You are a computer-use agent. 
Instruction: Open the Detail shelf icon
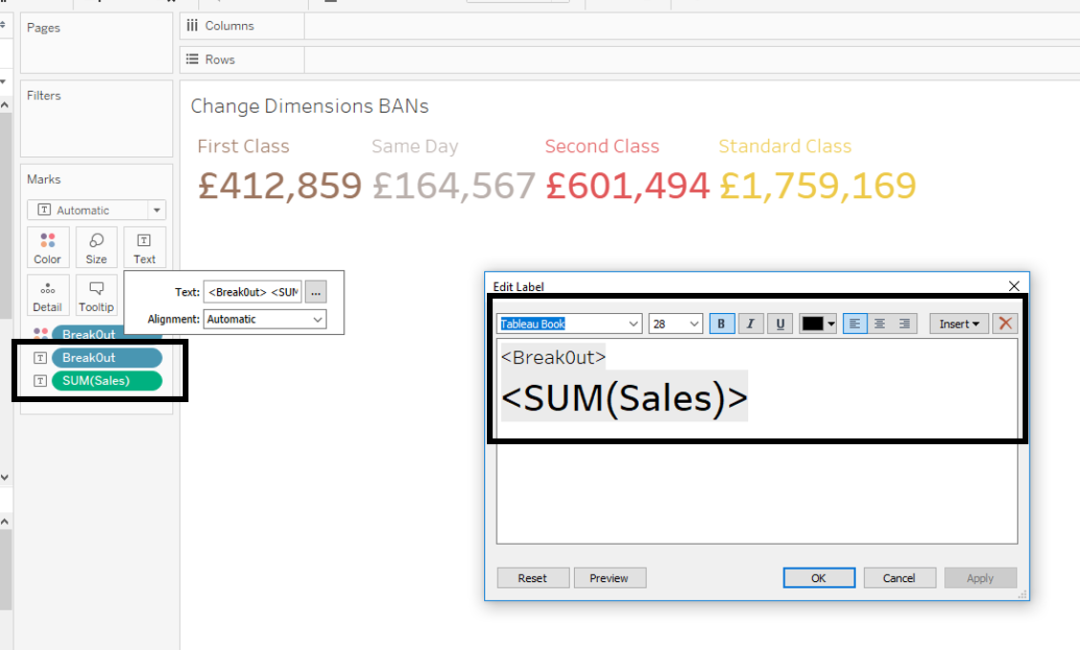tap(47, 295)
